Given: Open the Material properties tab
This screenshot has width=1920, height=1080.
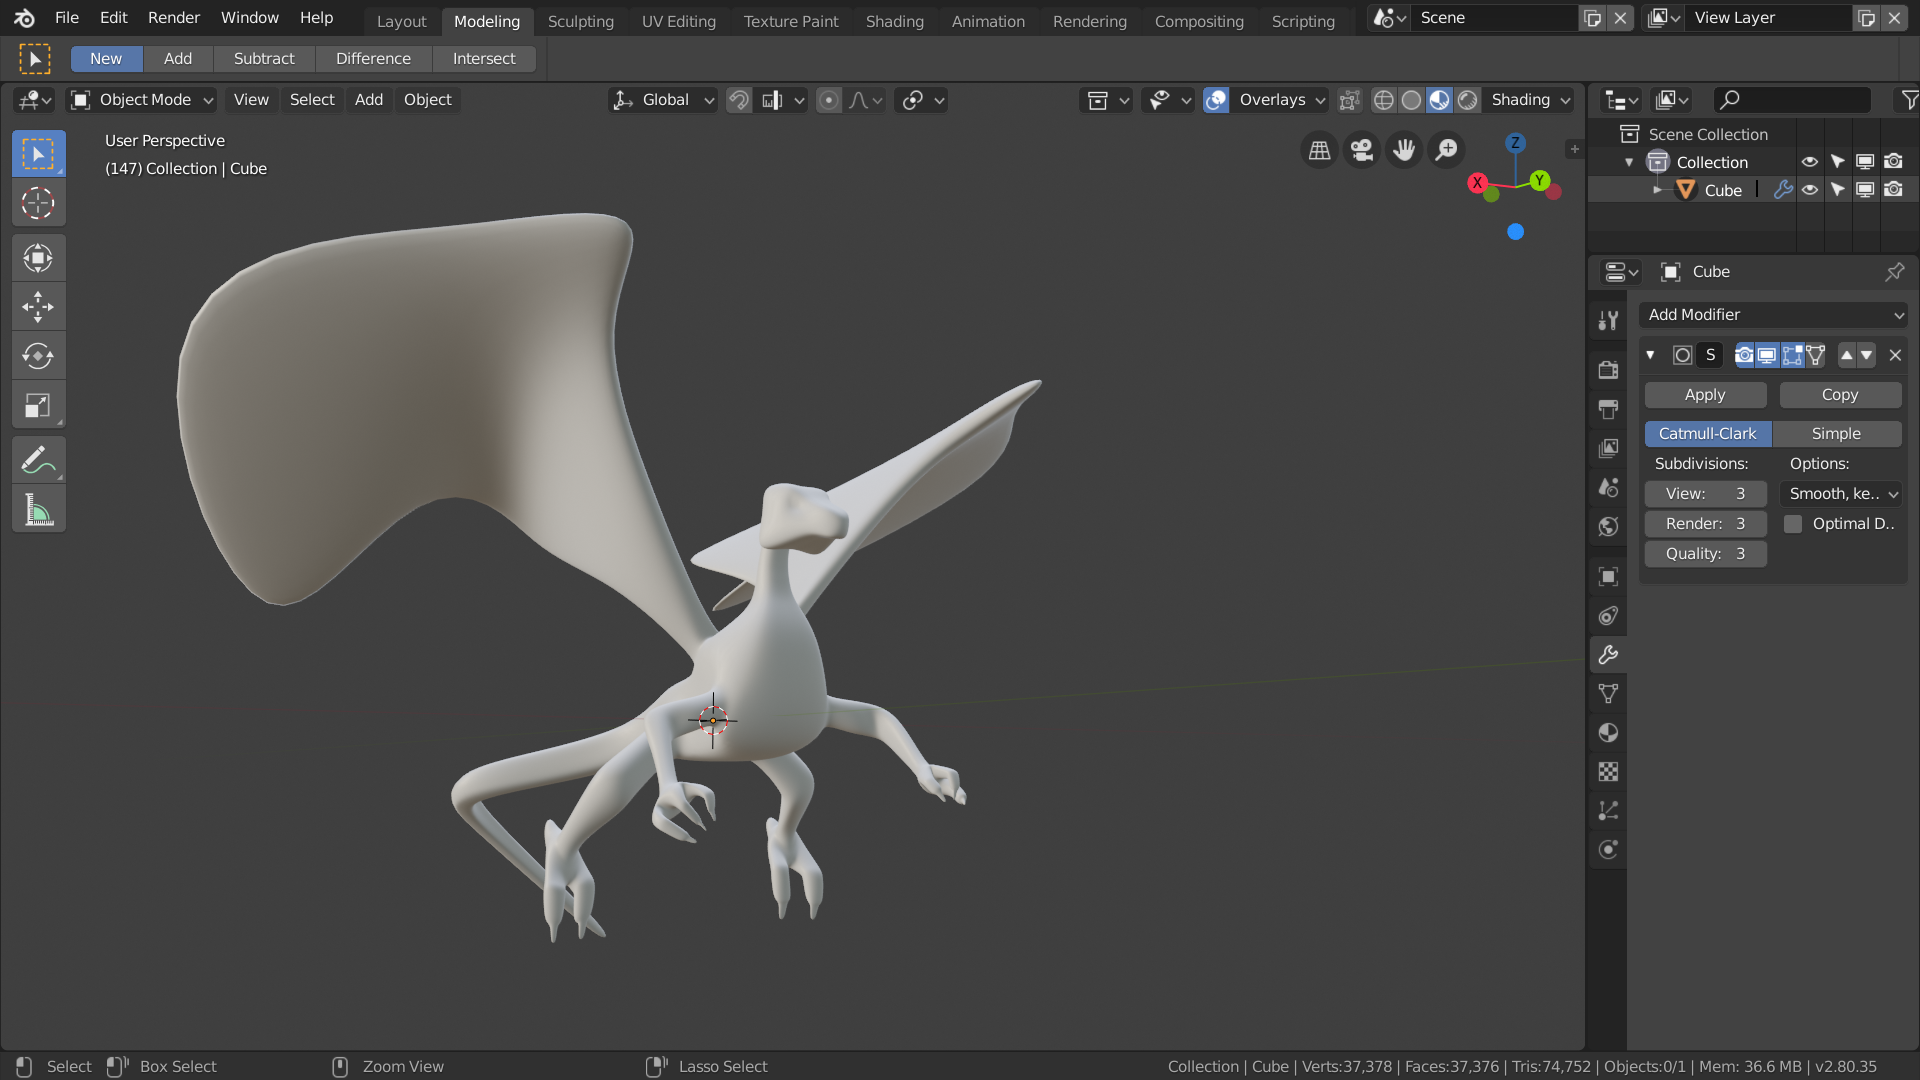Looking at the screenshot, I should 1608,733.
